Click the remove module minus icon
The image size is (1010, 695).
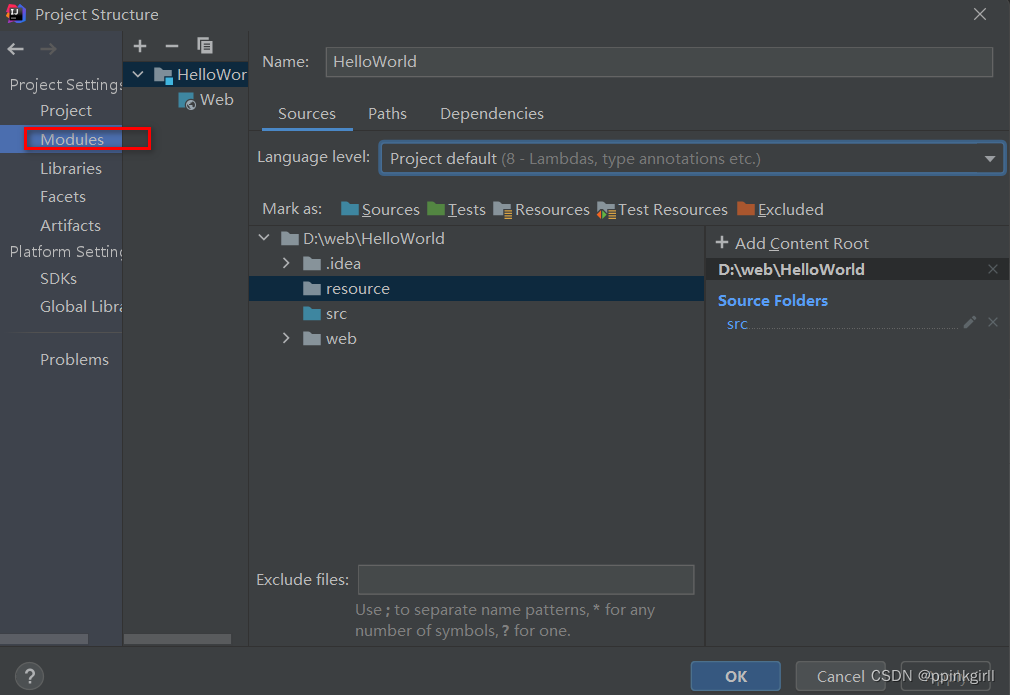coord(172,46)
